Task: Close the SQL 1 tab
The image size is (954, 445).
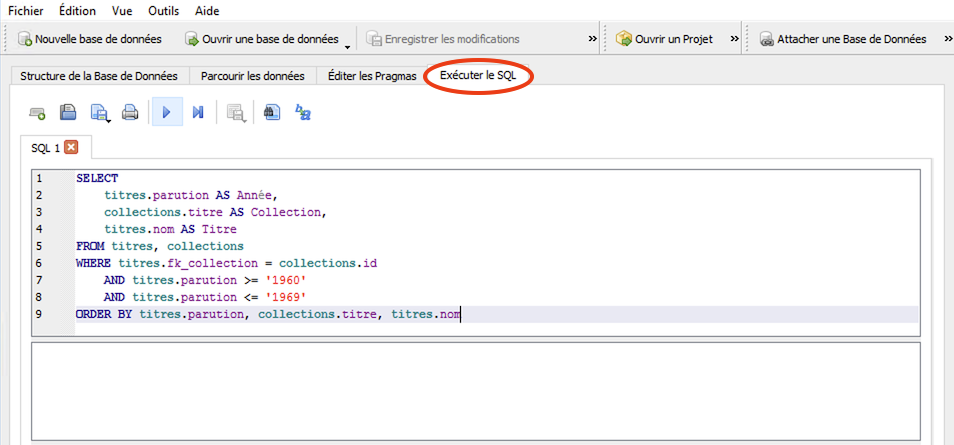Action: 71,148
